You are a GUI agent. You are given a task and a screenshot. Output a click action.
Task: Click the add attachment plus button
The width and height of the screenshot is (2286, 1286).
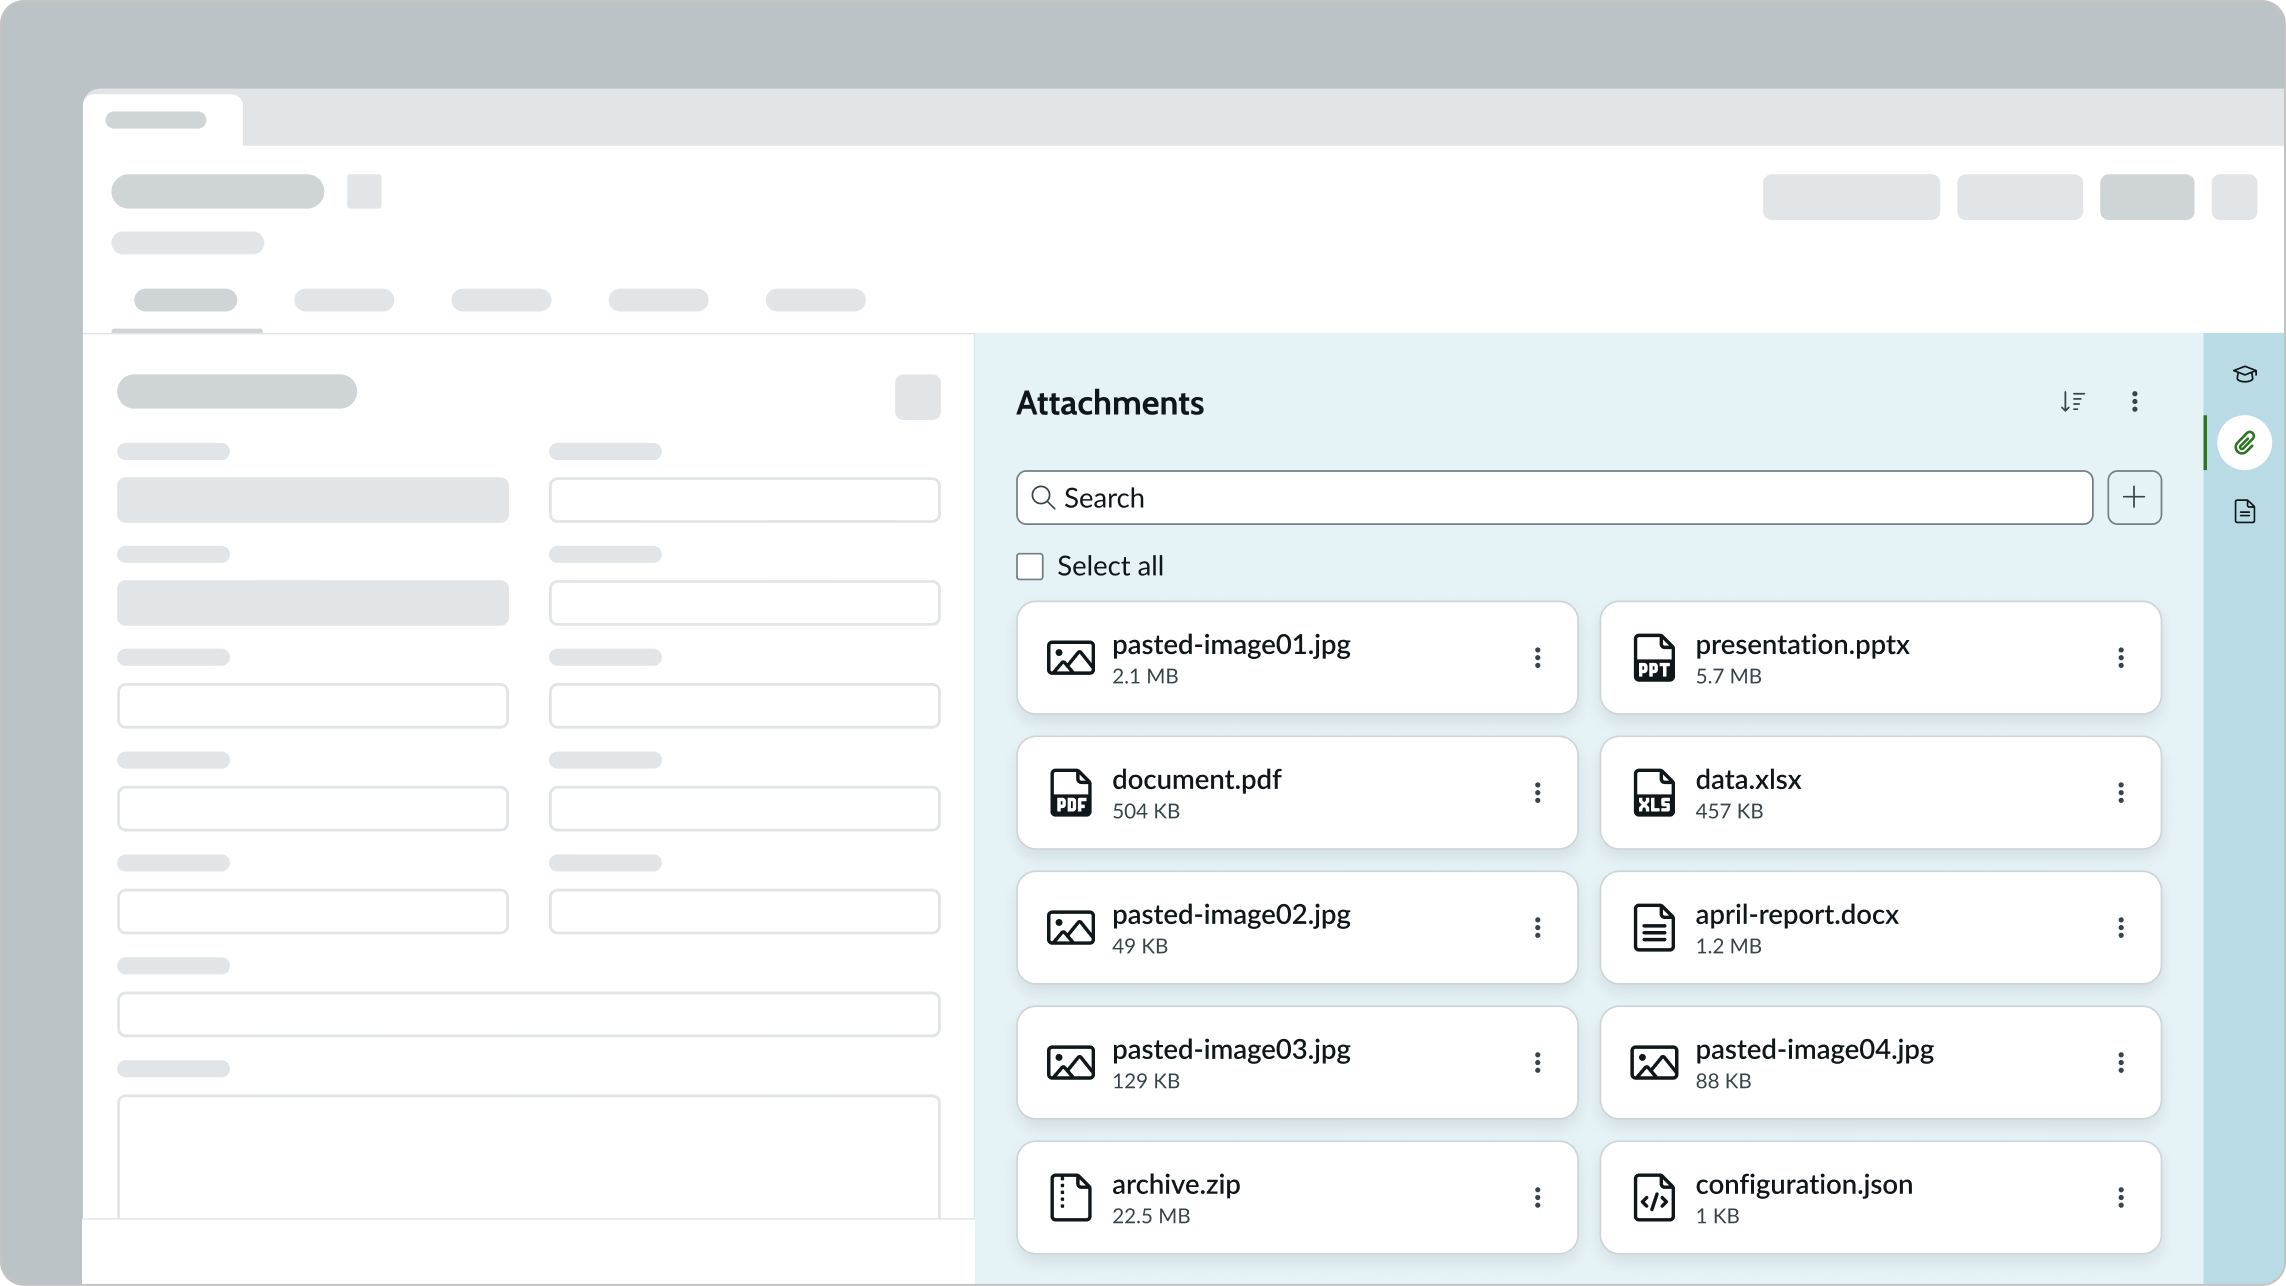coord(2134,497)
